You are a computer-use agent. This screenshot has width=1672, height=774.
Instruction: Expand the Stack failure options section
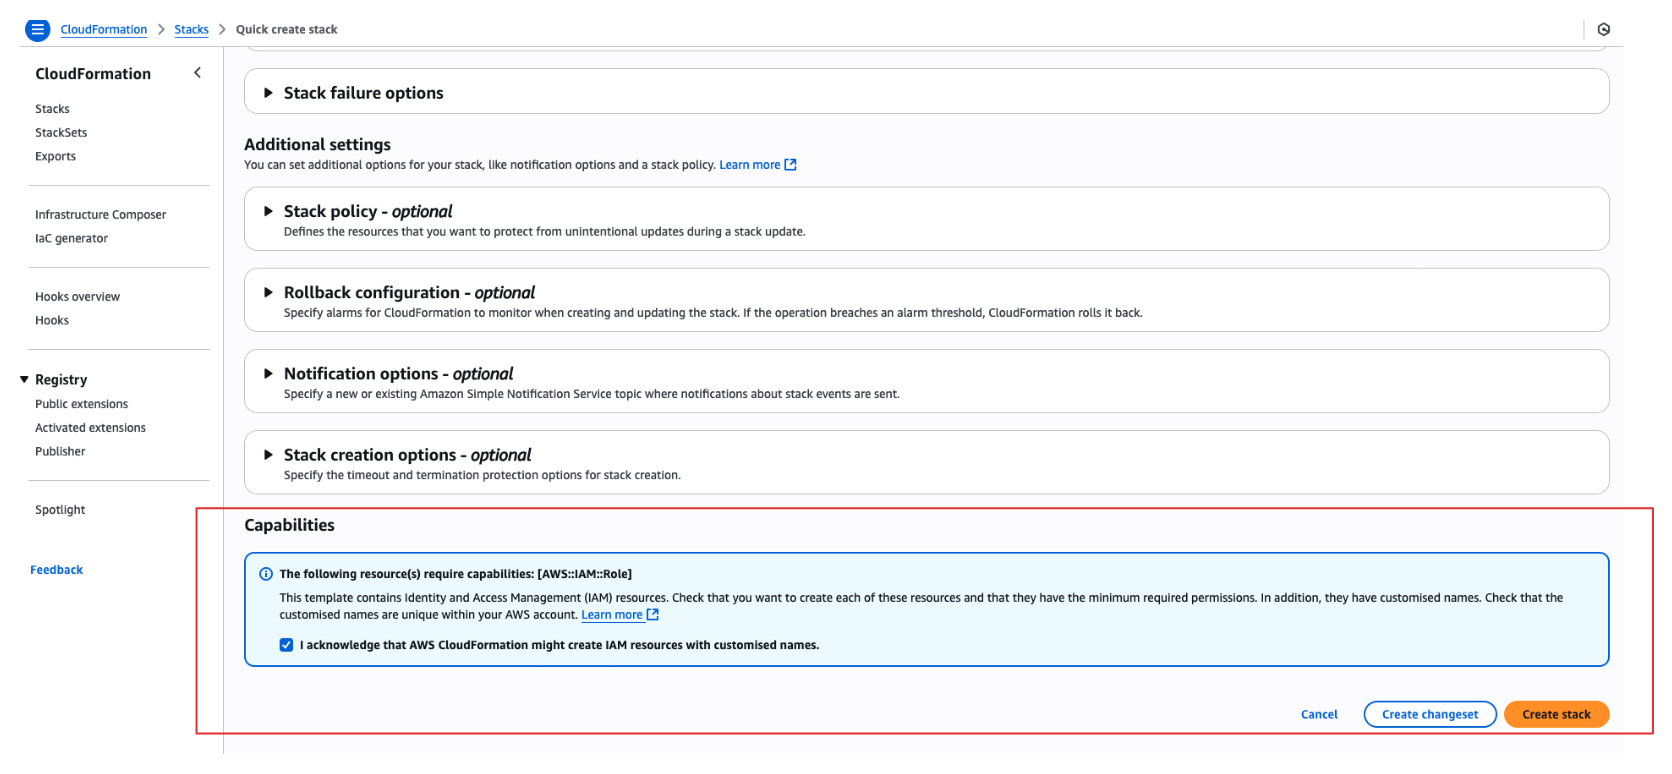tap(268, 93)
